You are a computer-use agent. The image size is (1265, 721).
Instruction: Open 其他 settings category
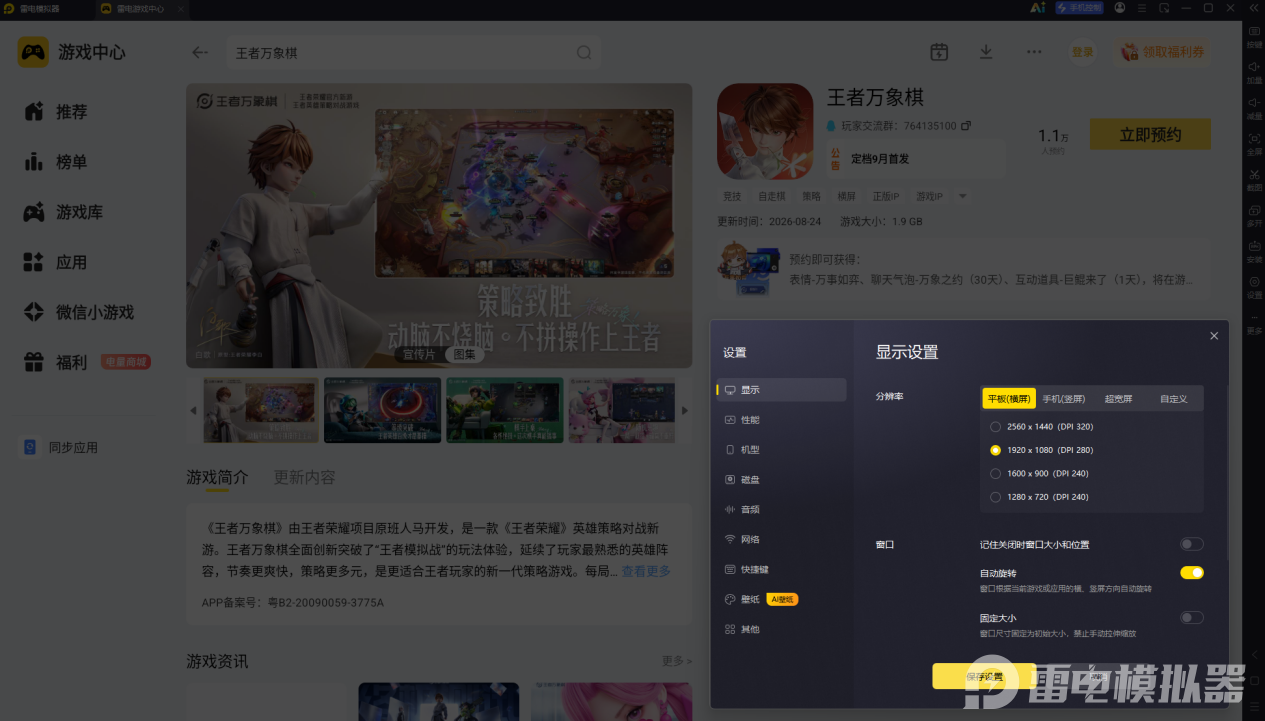pos(781,629)
